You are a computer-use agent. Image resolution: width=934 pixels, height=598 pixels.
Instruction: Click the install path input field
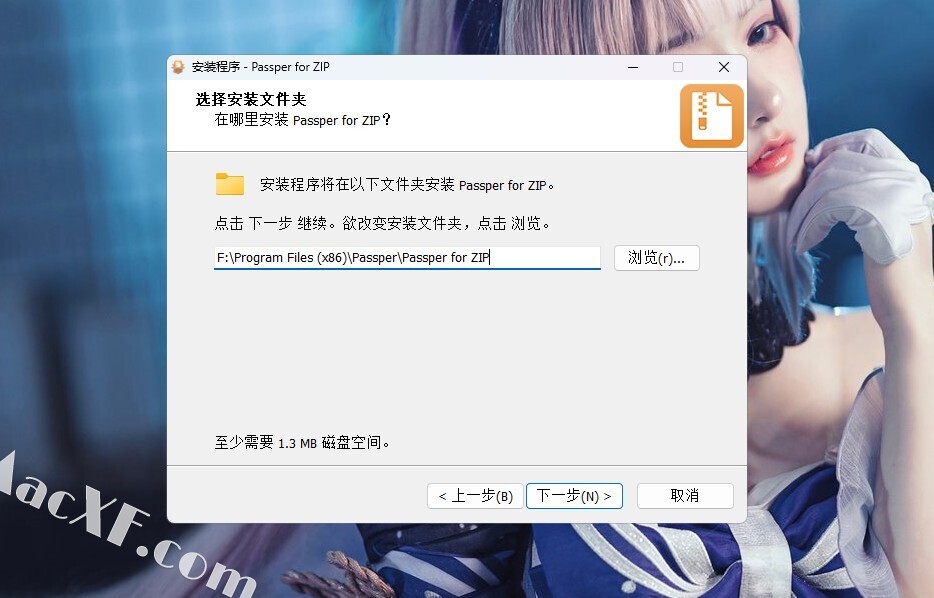407,258
